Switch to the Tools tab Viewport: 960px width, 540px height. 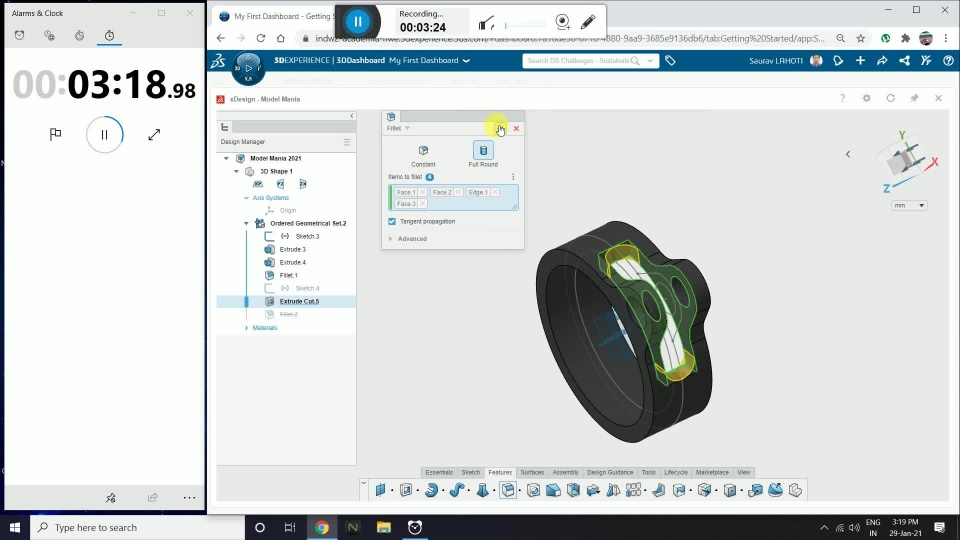click(648, 473)
